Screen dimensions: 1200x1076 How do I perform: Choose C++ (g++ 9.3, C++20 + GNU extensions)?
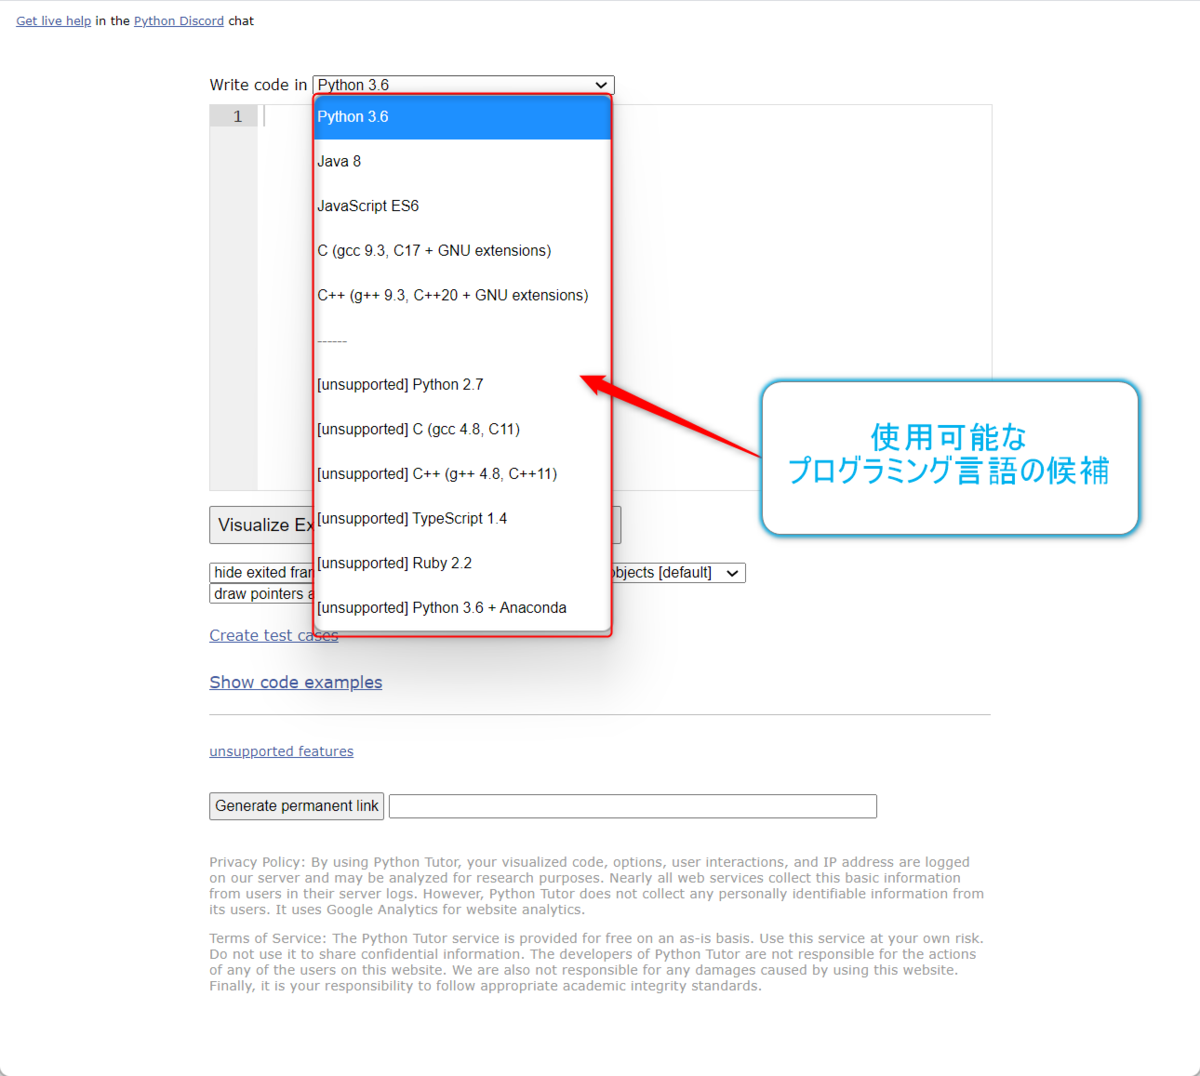click(x=462, y=295)
